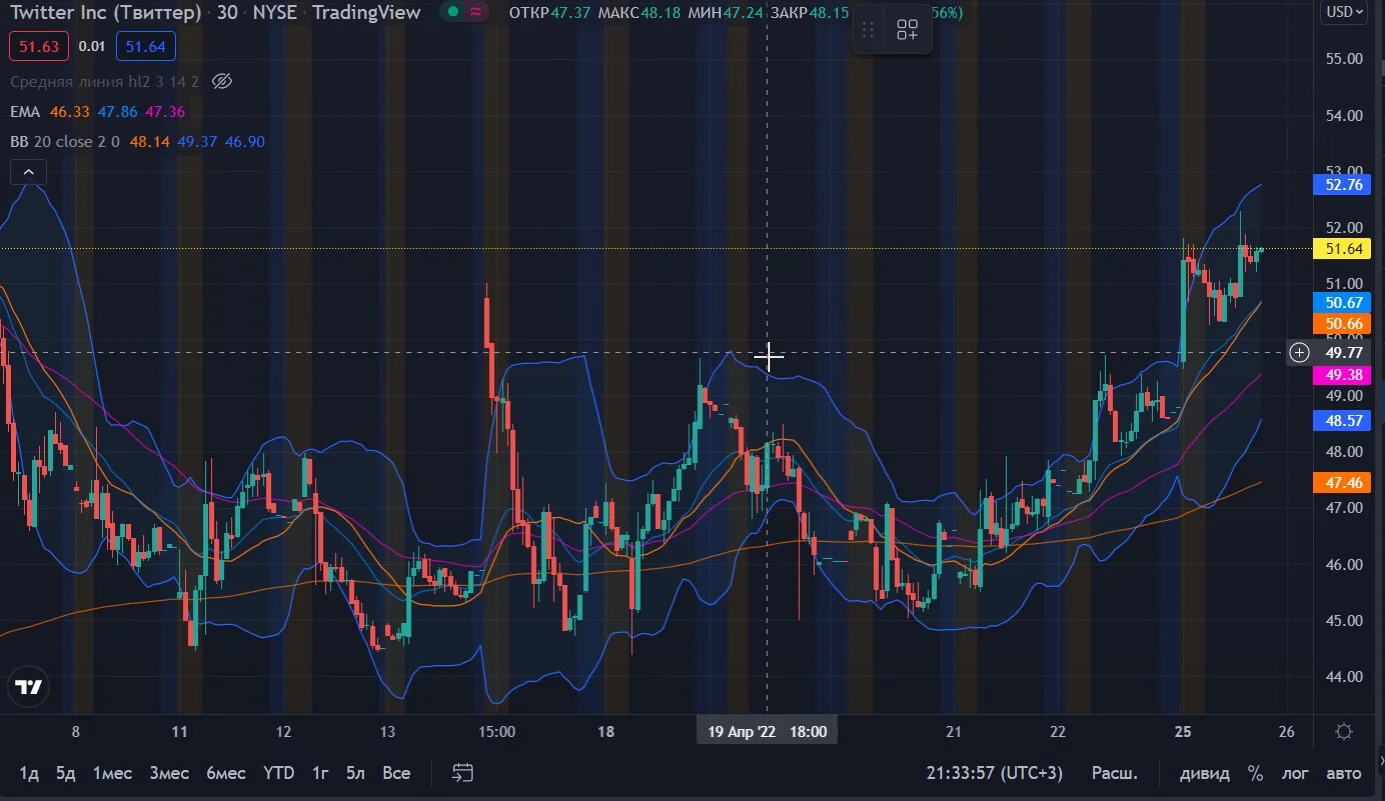Click the blue 48.57 lower band label
Screen dimensions: 1385x801
[x=1344, y=421]
